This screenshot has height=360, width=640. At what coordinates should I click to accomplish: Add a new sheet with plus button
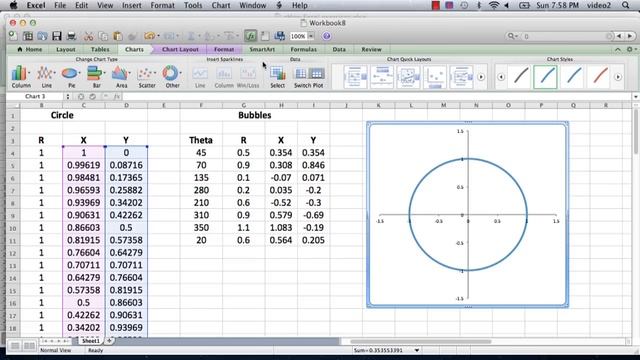pyautogui.click(x=109, y=340)
